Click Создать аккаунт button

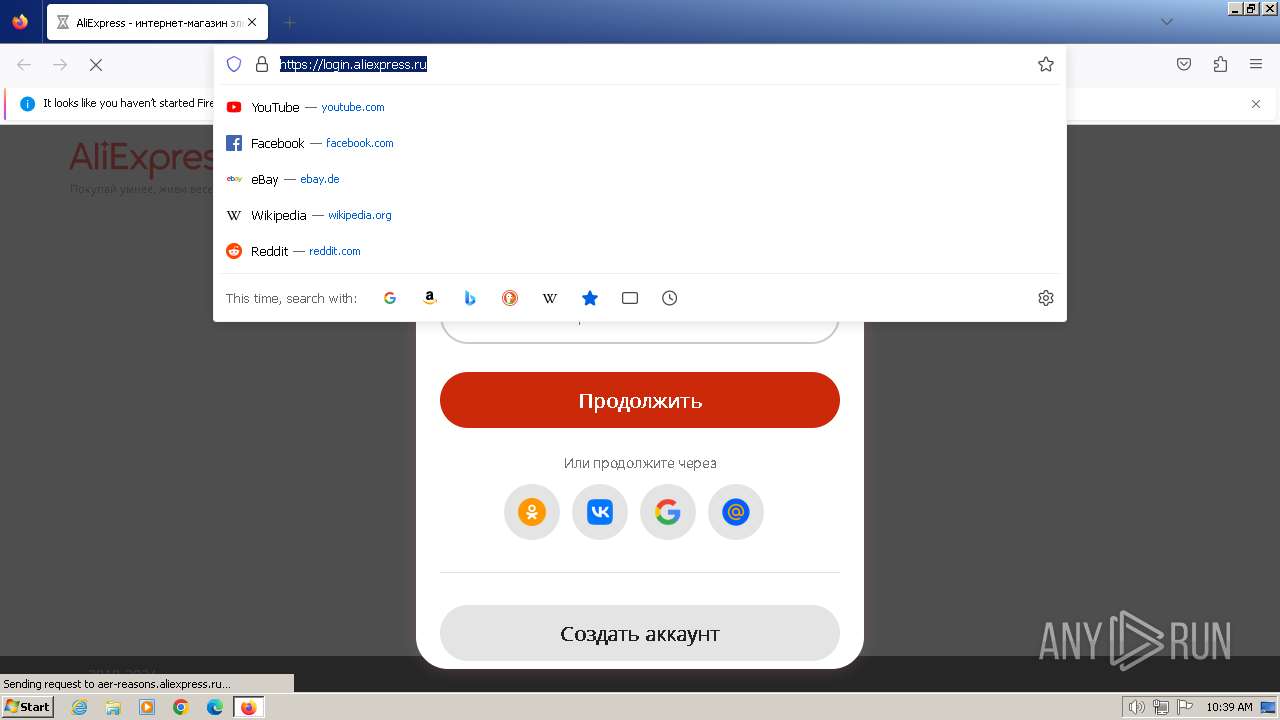point(640,633)
